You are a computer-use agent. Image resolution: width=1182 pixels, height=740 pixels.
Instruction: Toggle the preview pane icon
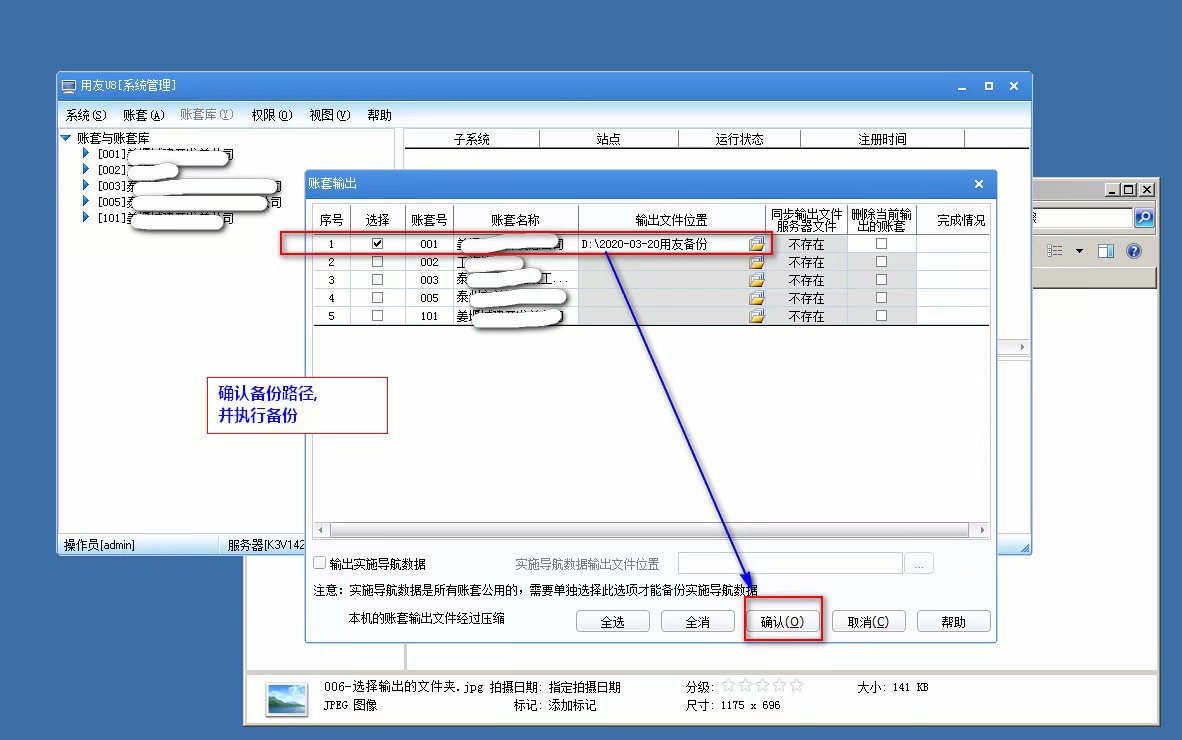pyautogui.click(x=1105, y=251)
